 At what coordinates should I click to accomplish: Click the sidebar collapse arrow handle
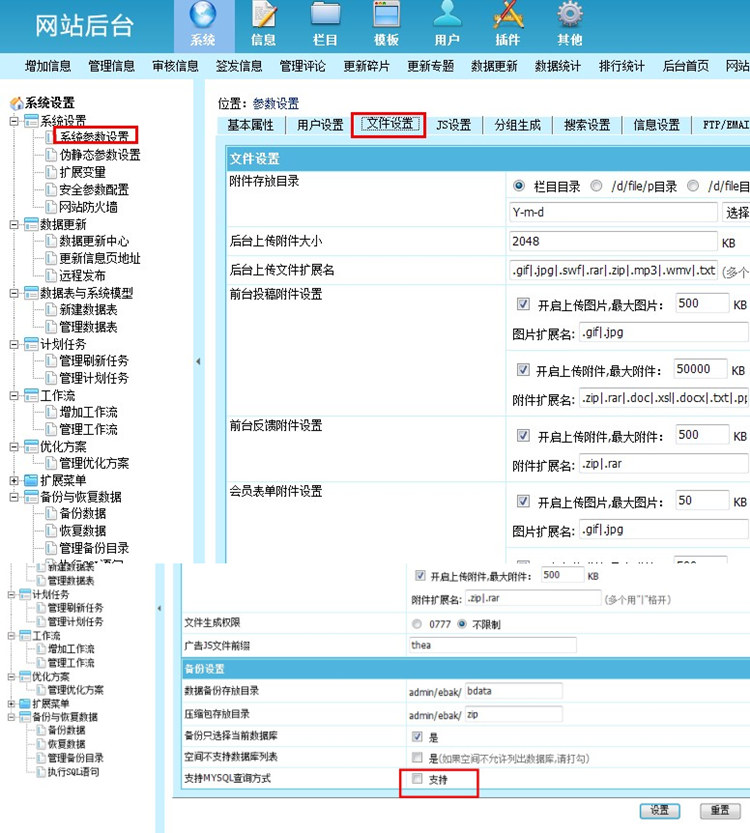point(197,361)
